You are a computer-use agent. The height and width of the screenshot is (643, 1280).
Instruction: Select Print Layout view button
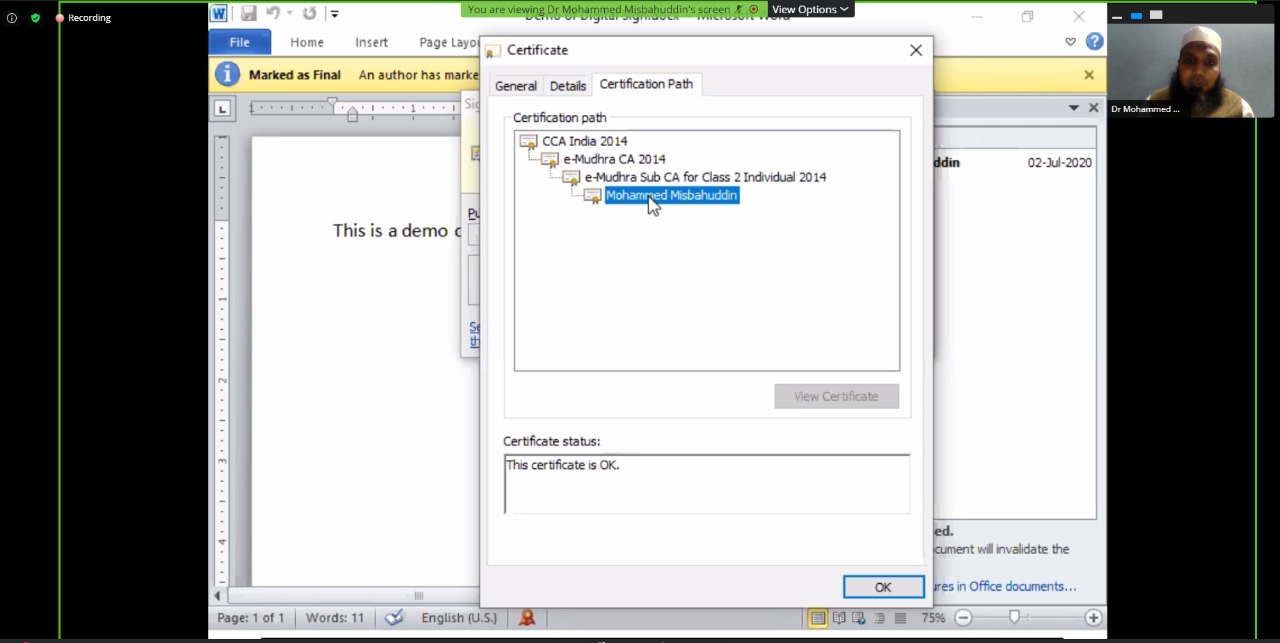click(818, 618)
